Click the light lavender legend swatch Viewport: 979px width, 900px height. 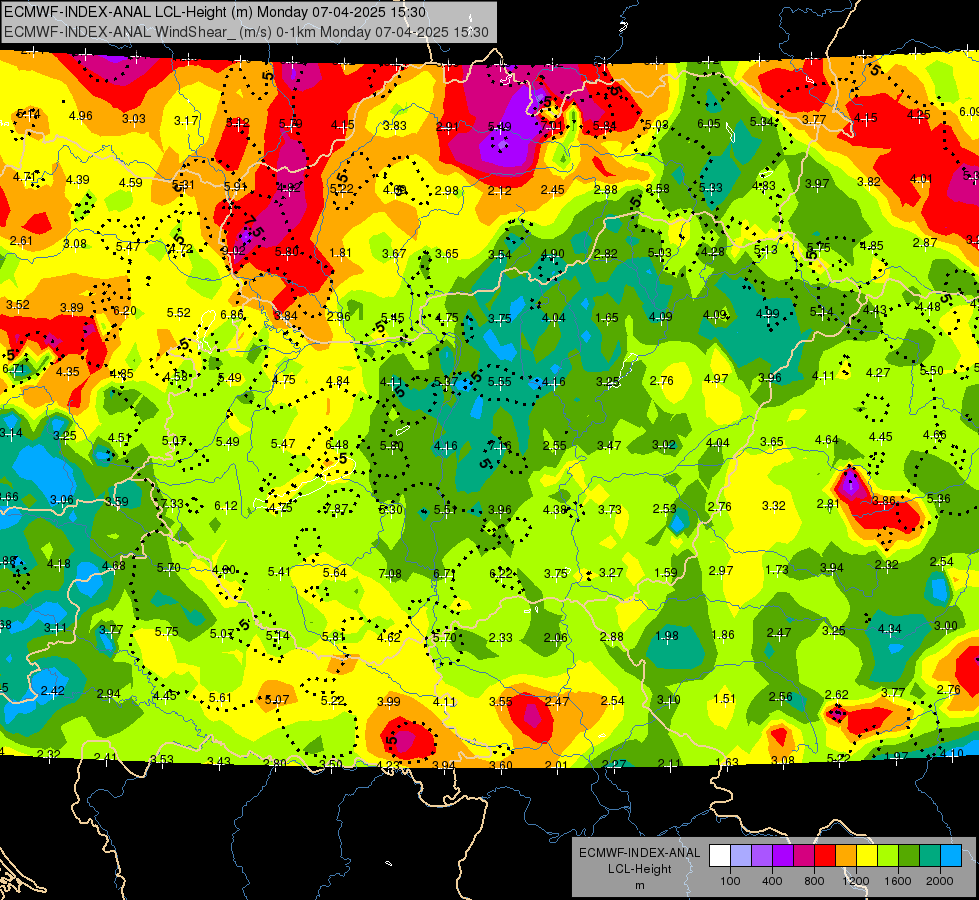(741, 856)
